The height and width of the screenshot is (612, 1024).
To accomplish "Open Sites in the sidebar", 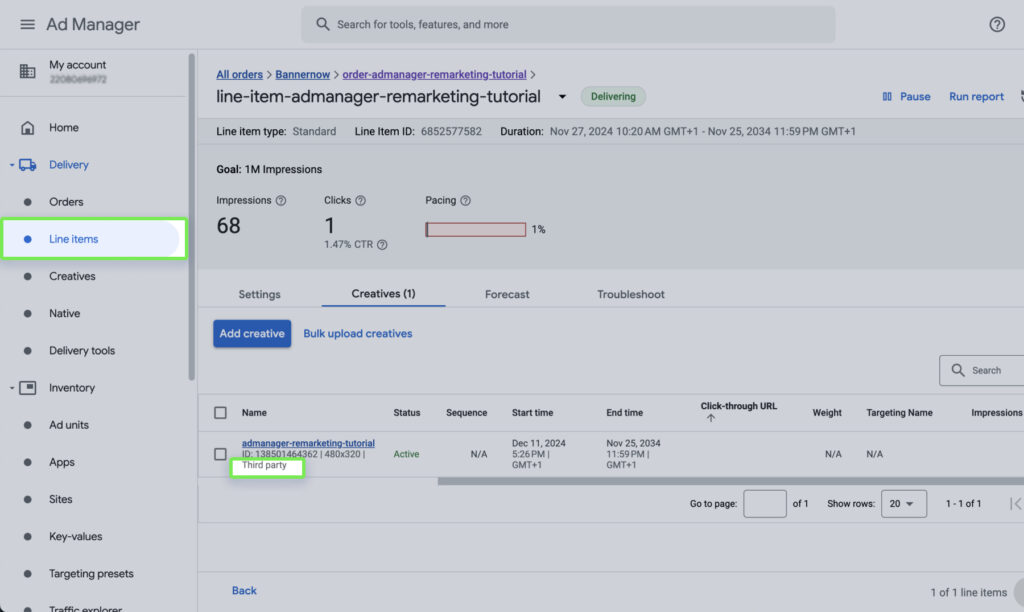I will pos(60,499).
